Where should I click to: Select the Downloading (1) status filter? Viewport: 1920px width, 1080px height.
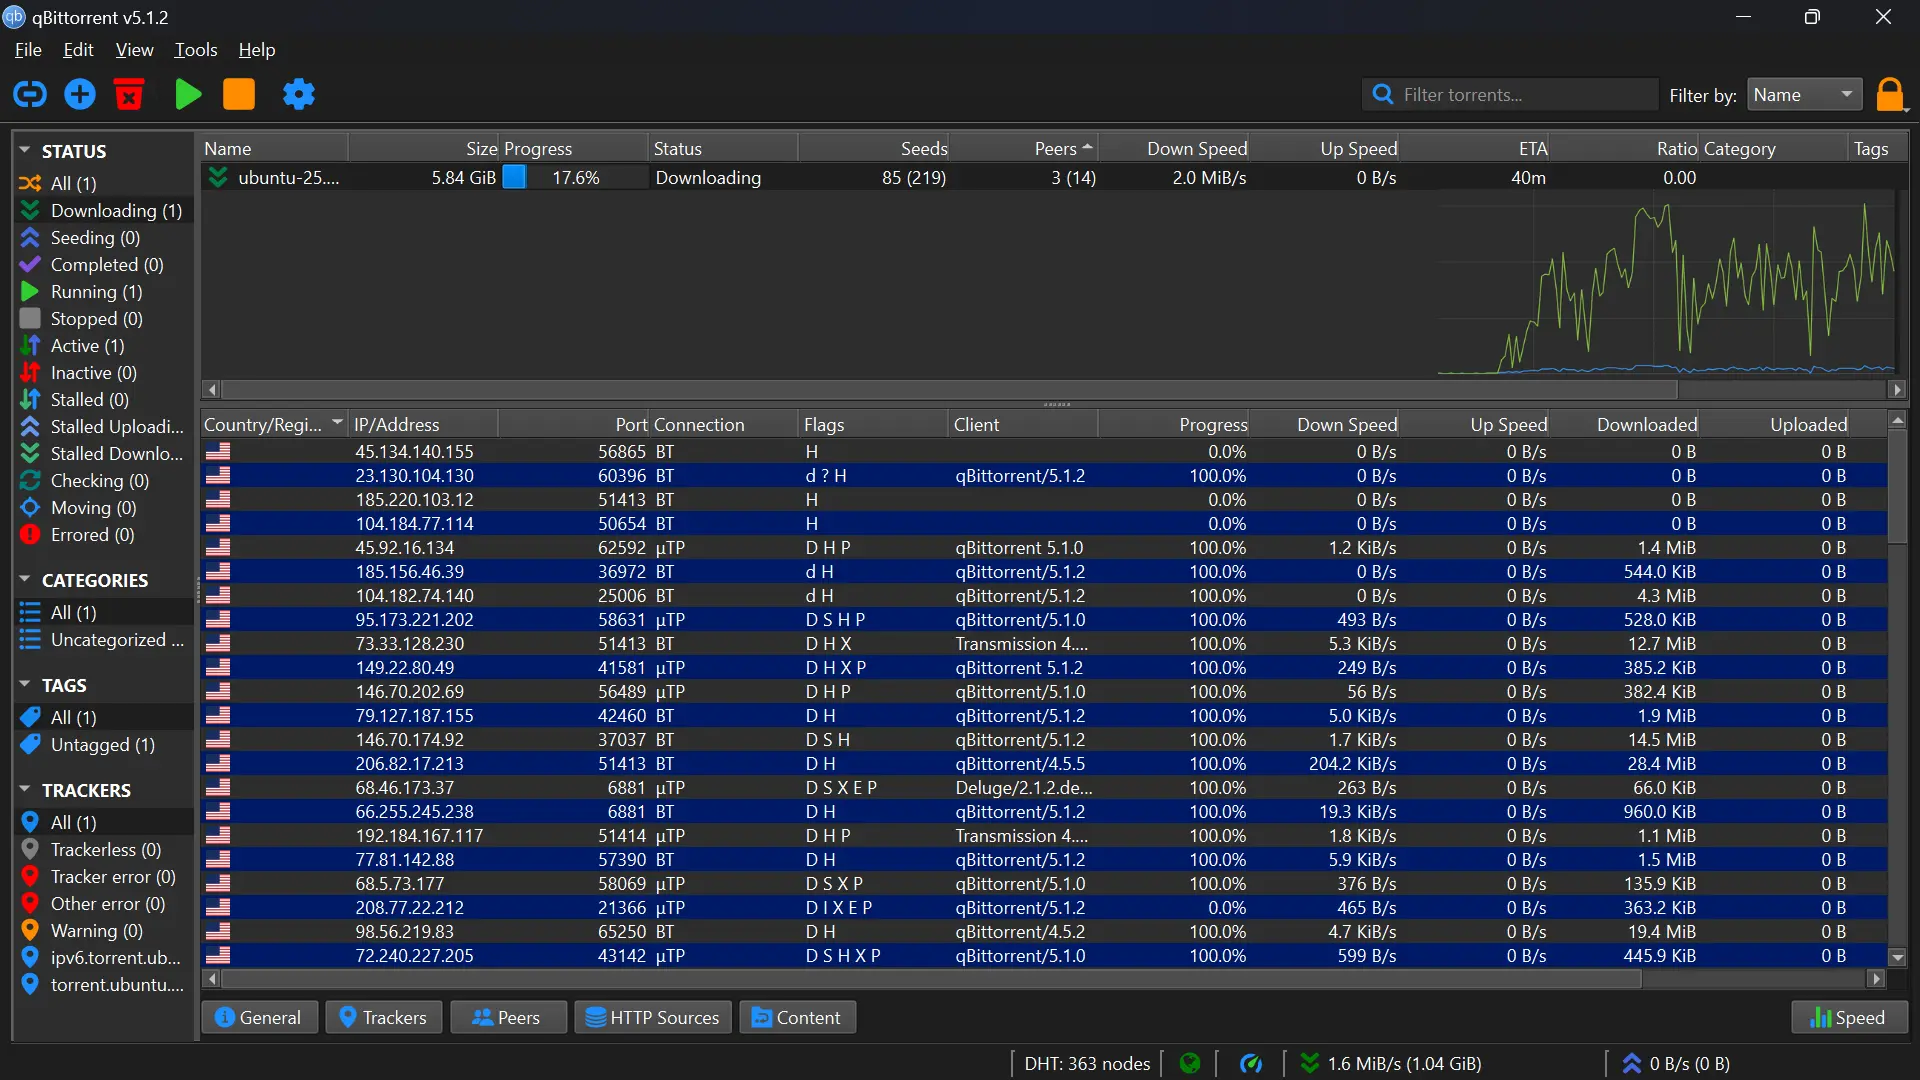point(104,210)
